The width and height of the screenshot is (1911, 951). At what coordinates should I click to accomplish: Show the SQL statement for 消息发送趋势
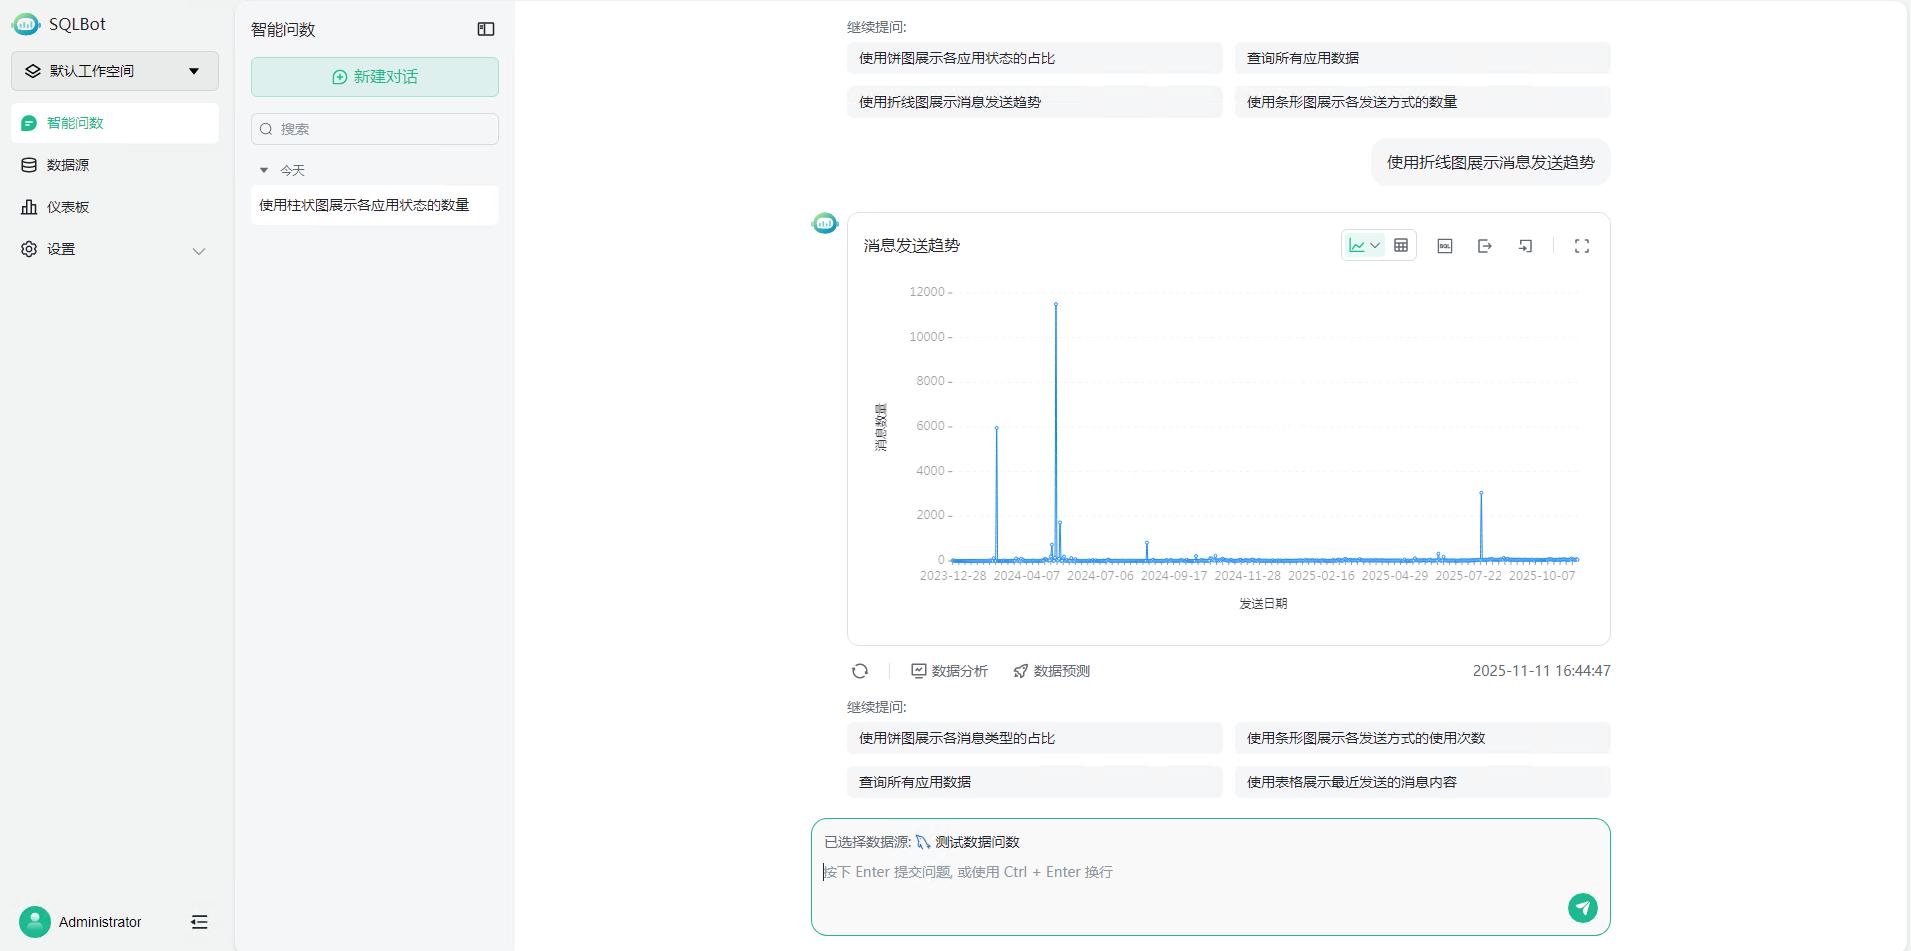point(1445,245)
